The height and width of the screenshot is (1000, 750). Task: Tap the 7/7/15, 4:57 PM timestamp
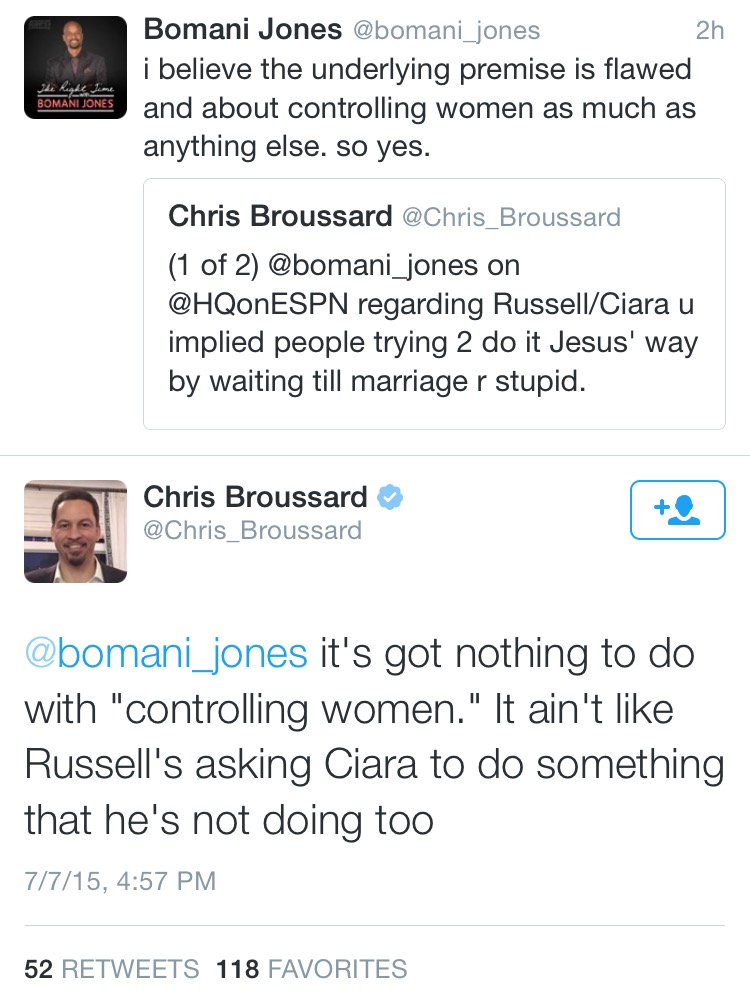pyautogui.click(x=120, y=880)
